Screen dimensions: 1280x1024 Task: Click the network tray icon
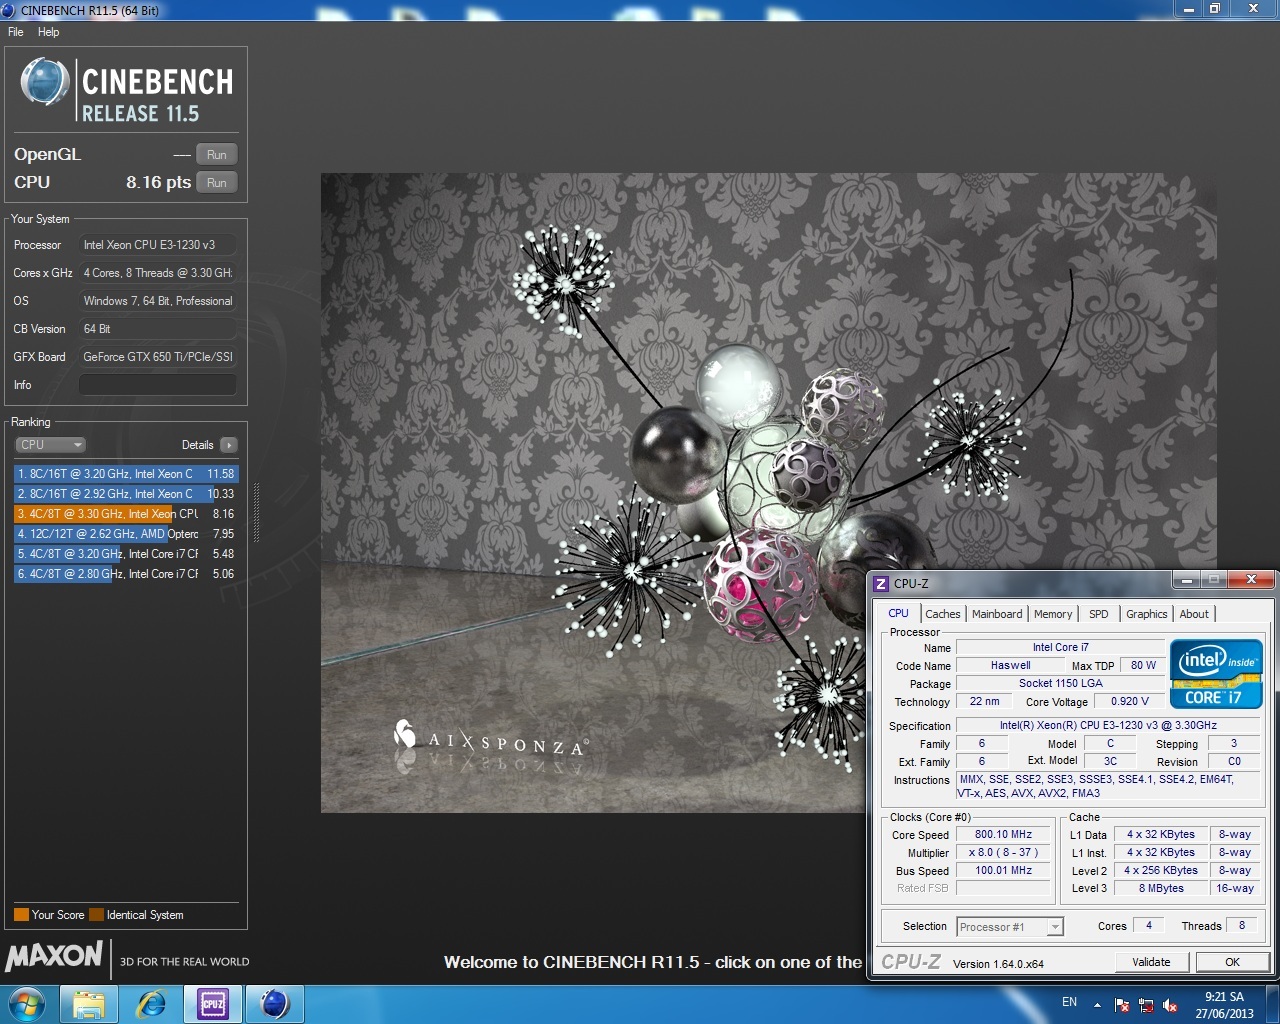(1145, 1005)
